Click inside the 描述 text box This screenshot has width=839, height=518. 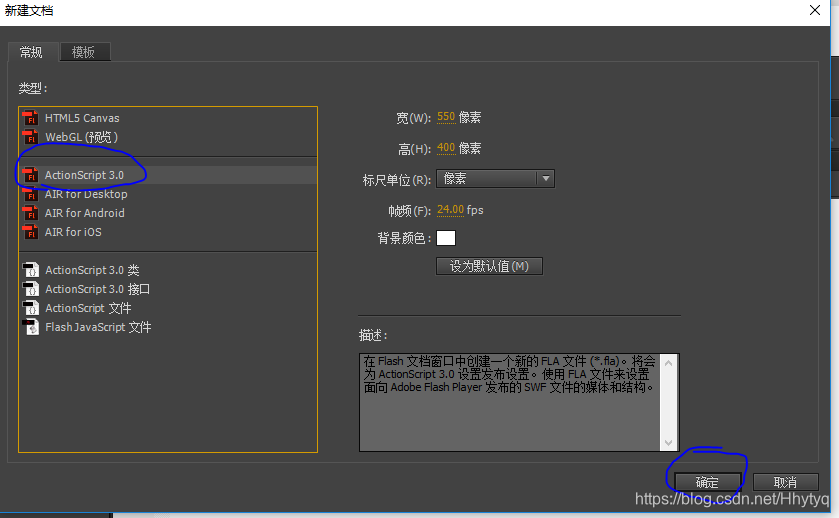[510, 402]
